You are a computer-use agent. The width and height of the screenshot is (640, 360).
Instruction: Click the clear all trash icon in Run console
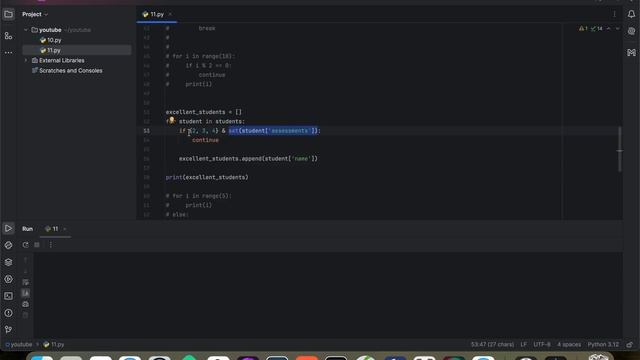pyautogui.click(x=25, y=315)
